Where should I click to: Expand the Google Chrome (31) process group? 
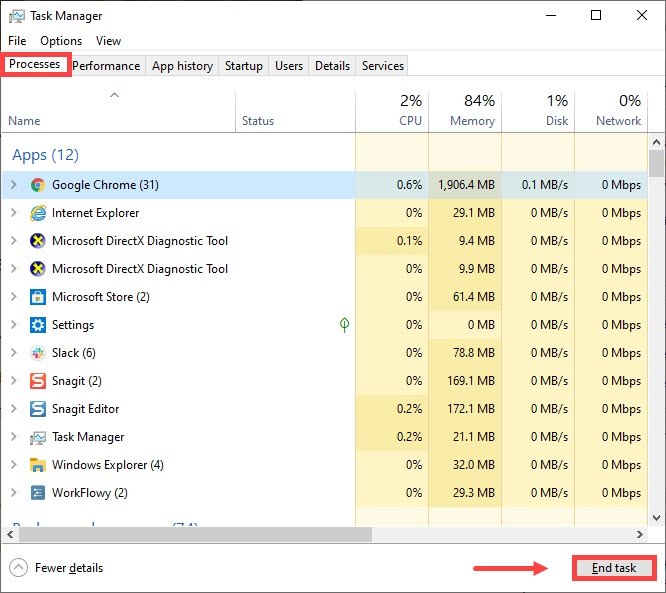pyautogui.click(x=14, y=185)
